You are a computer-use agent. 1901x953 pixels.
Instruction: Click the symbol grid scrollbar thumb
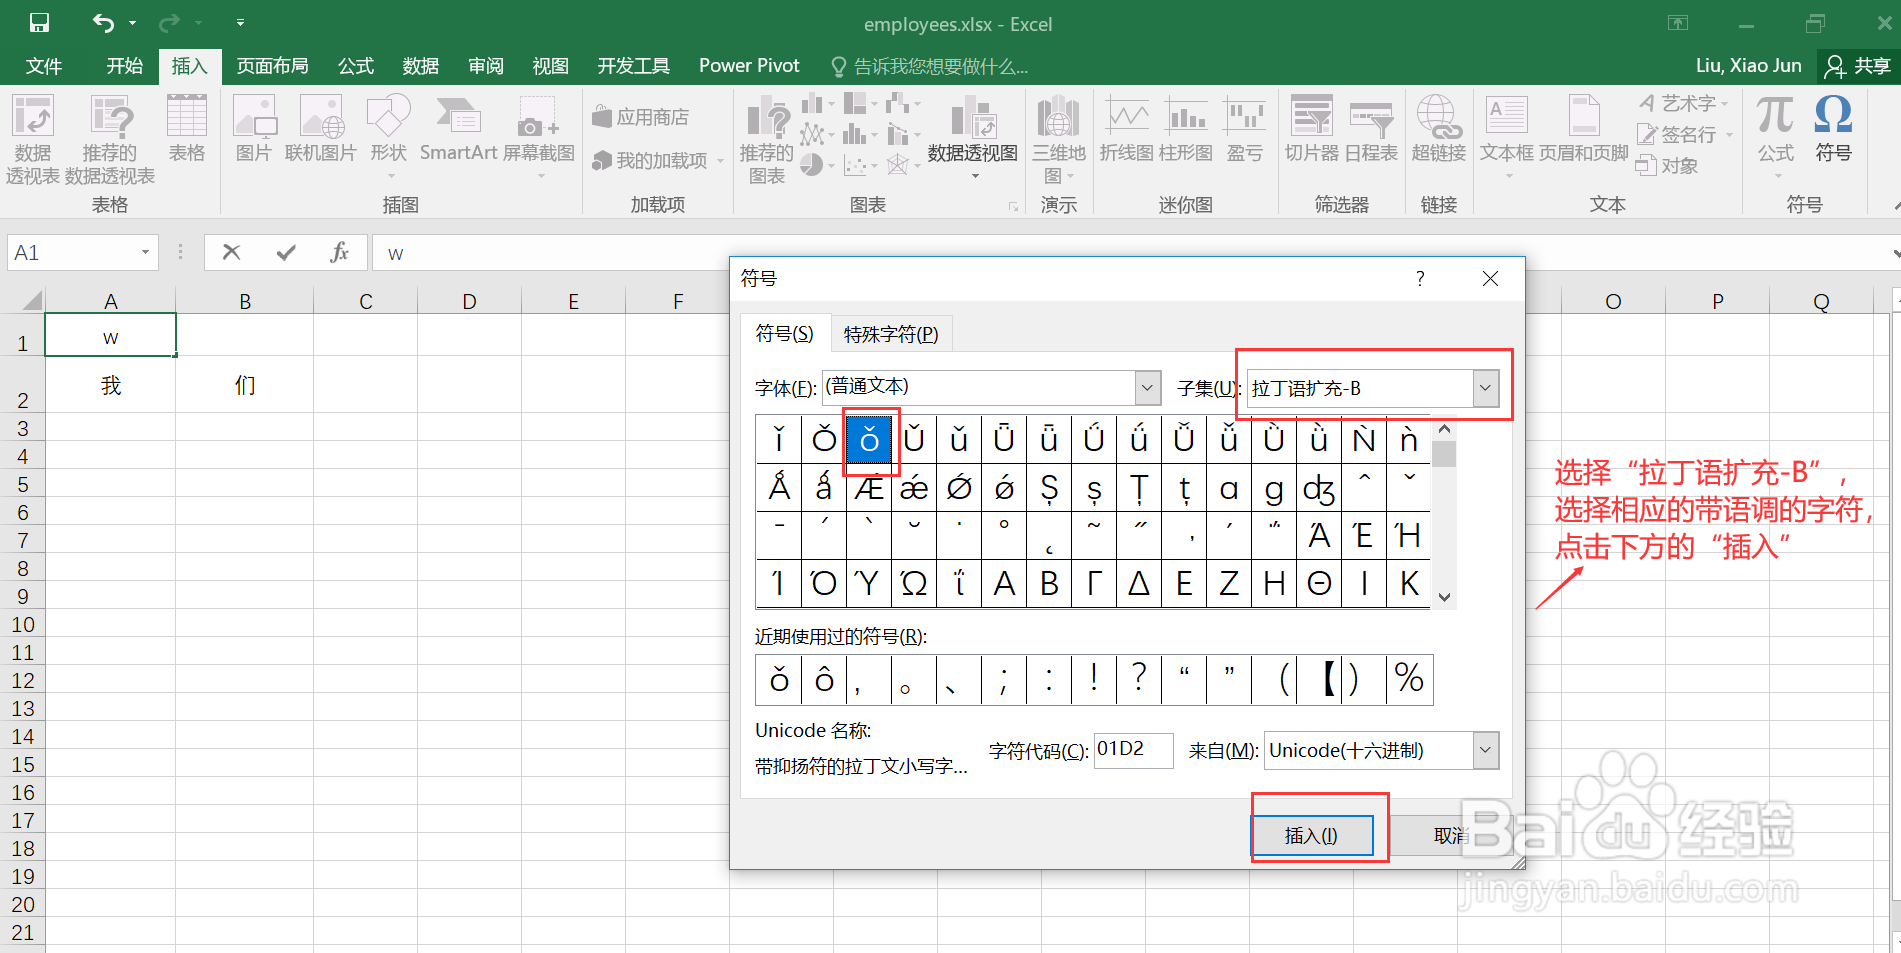[1443, 454]
